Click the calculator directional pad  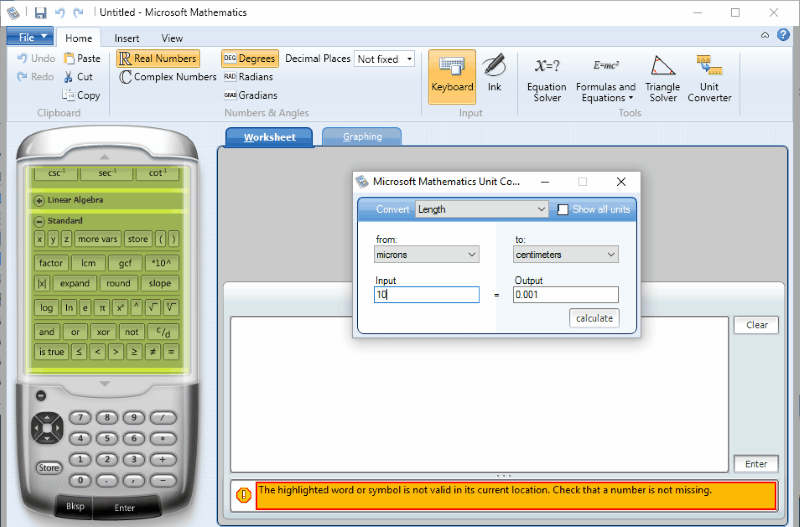click(x=47, y=428)
